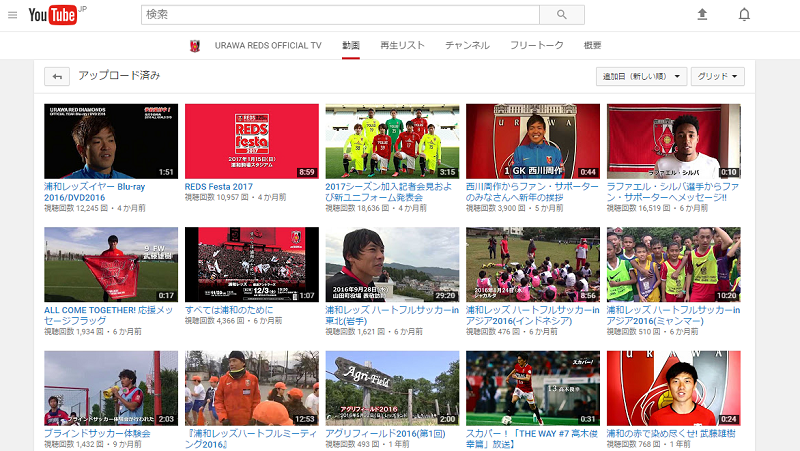Select the フリートーク tab
Image resolution: width=800 pixels, height=451 pixels.
(x=536, y=45)
